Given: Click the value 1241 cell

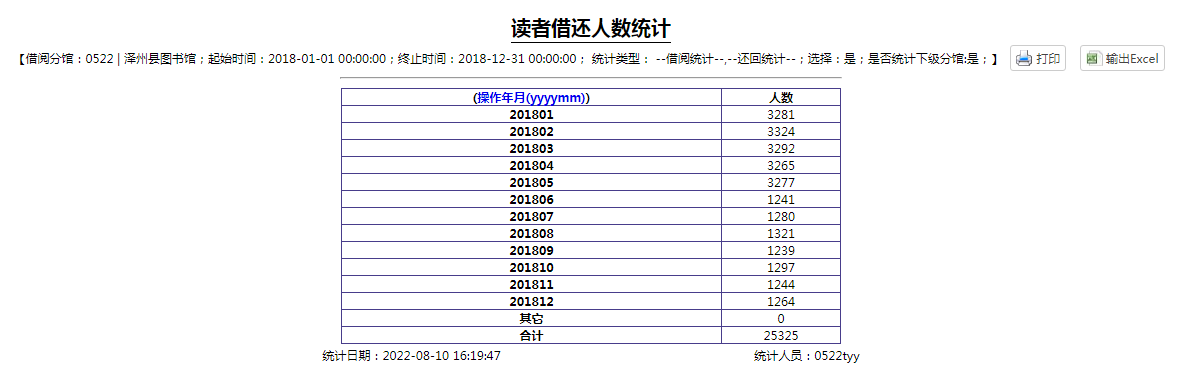Looking at the screenshot, I should coord(781,200).
